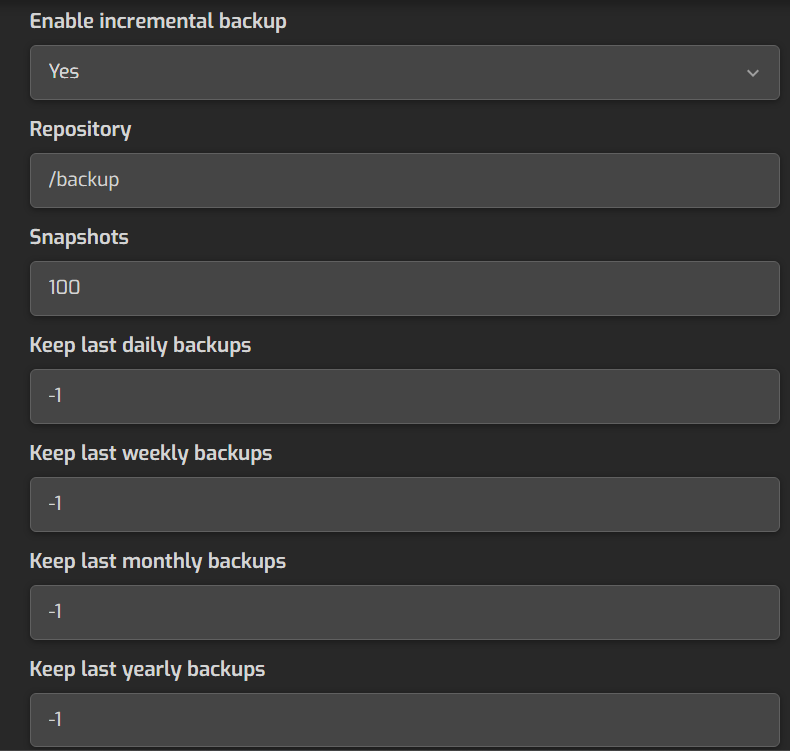Click the '-1' value in daily backups field
This screenshot has height=751, width=790.
coord(56,396)
